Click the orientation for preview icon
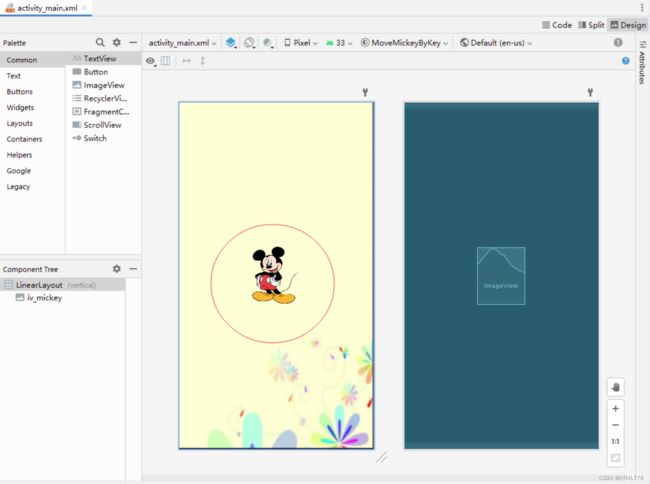650x484 pixels. [249, 43]
